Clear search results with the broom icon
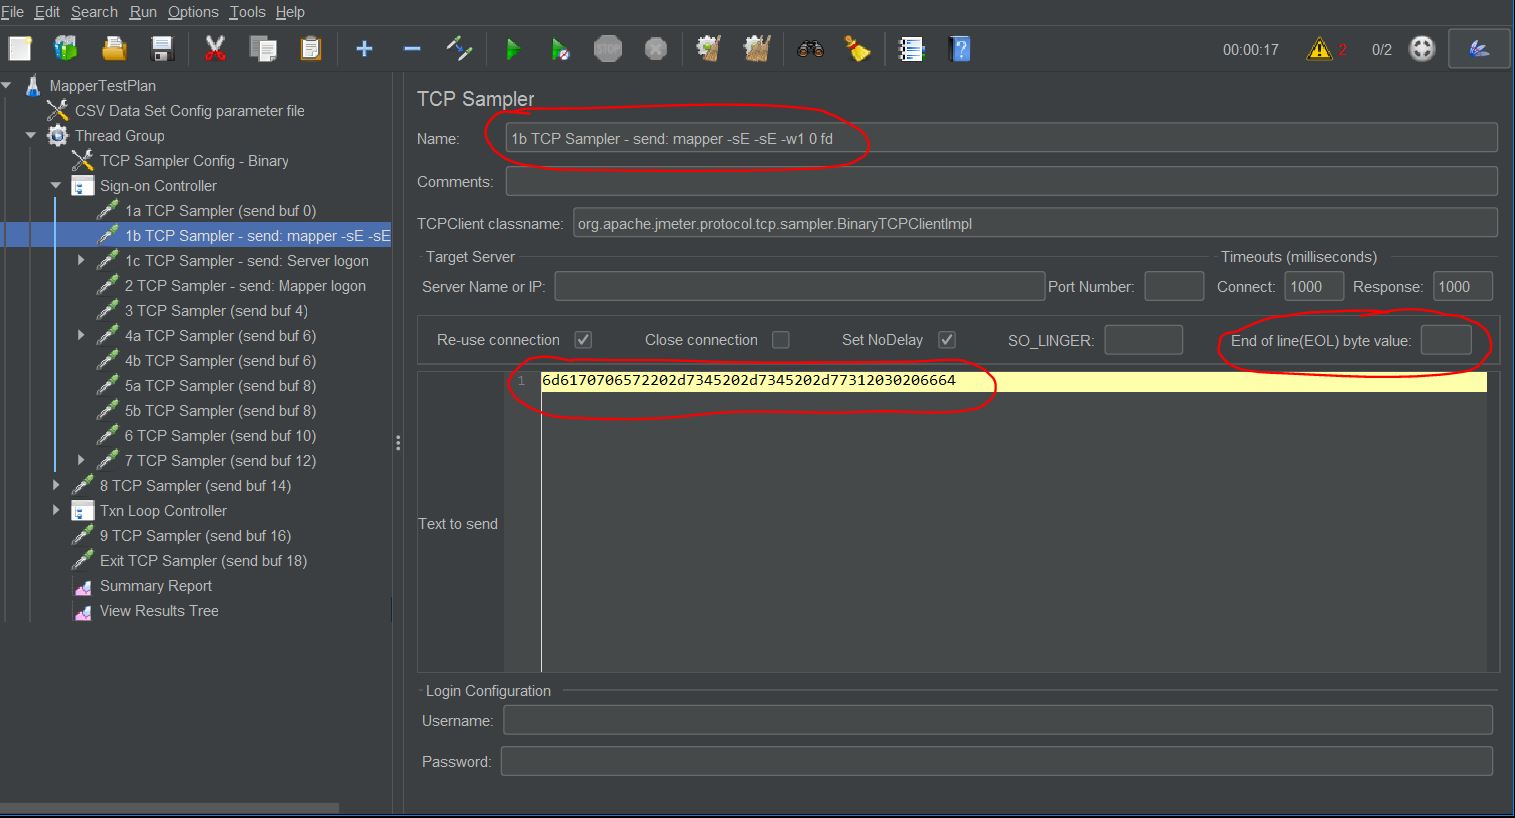 click(857, 48)
